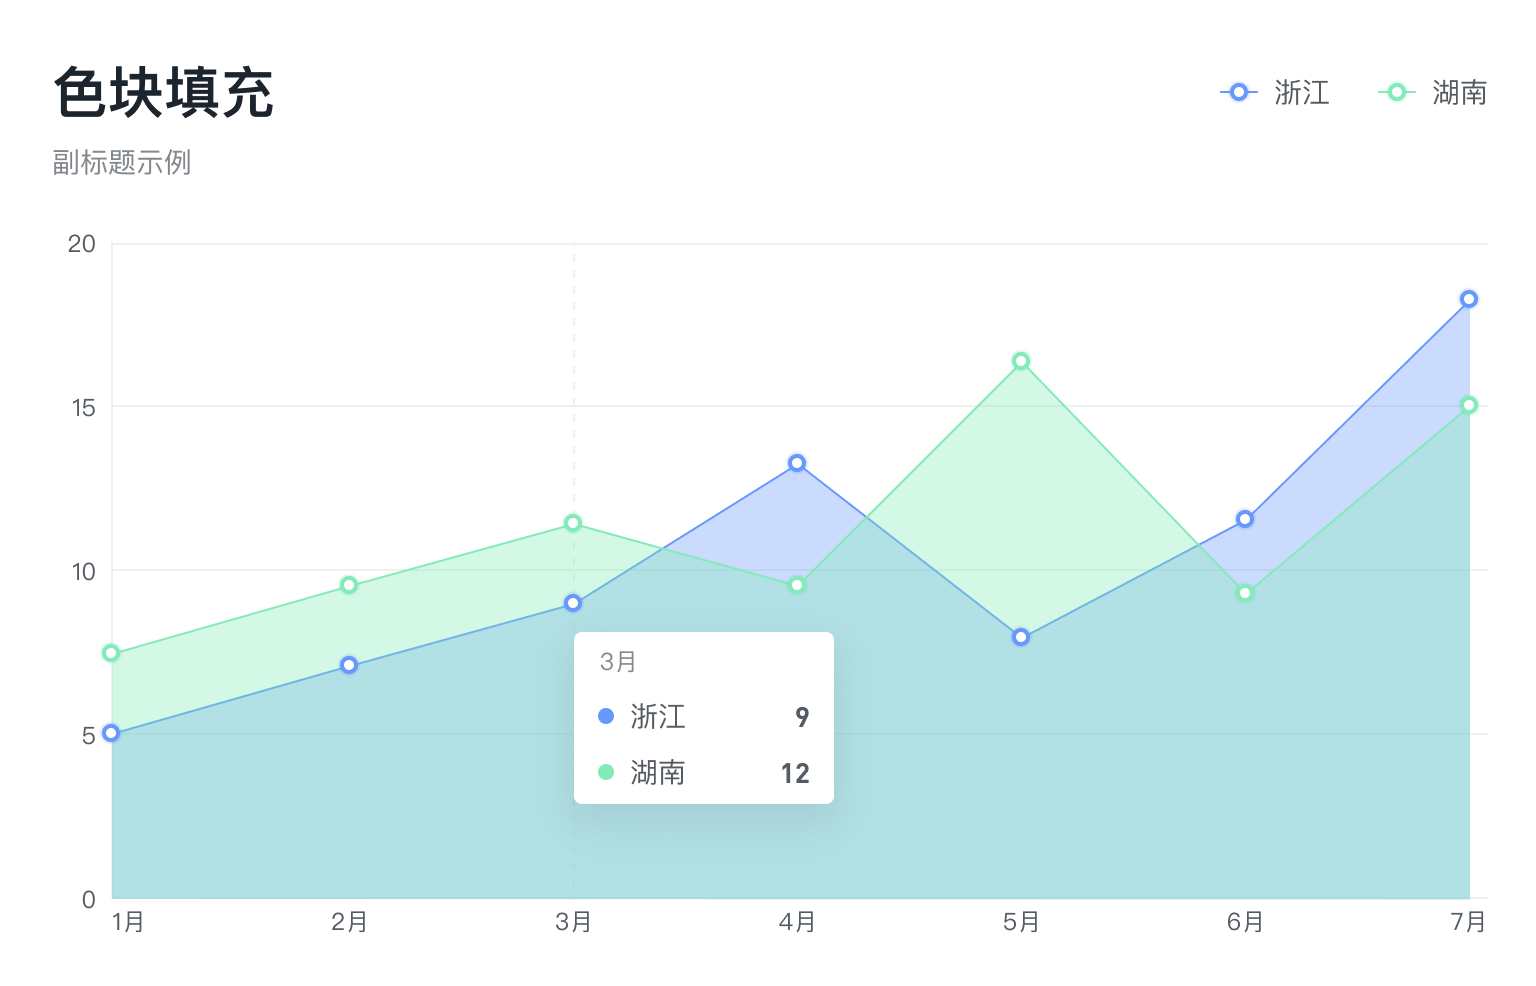Click the 浙江 label inside the tooltip
Image resolution: width=1536 pixels, height=986 pixels.
click(x=658, y=716)
